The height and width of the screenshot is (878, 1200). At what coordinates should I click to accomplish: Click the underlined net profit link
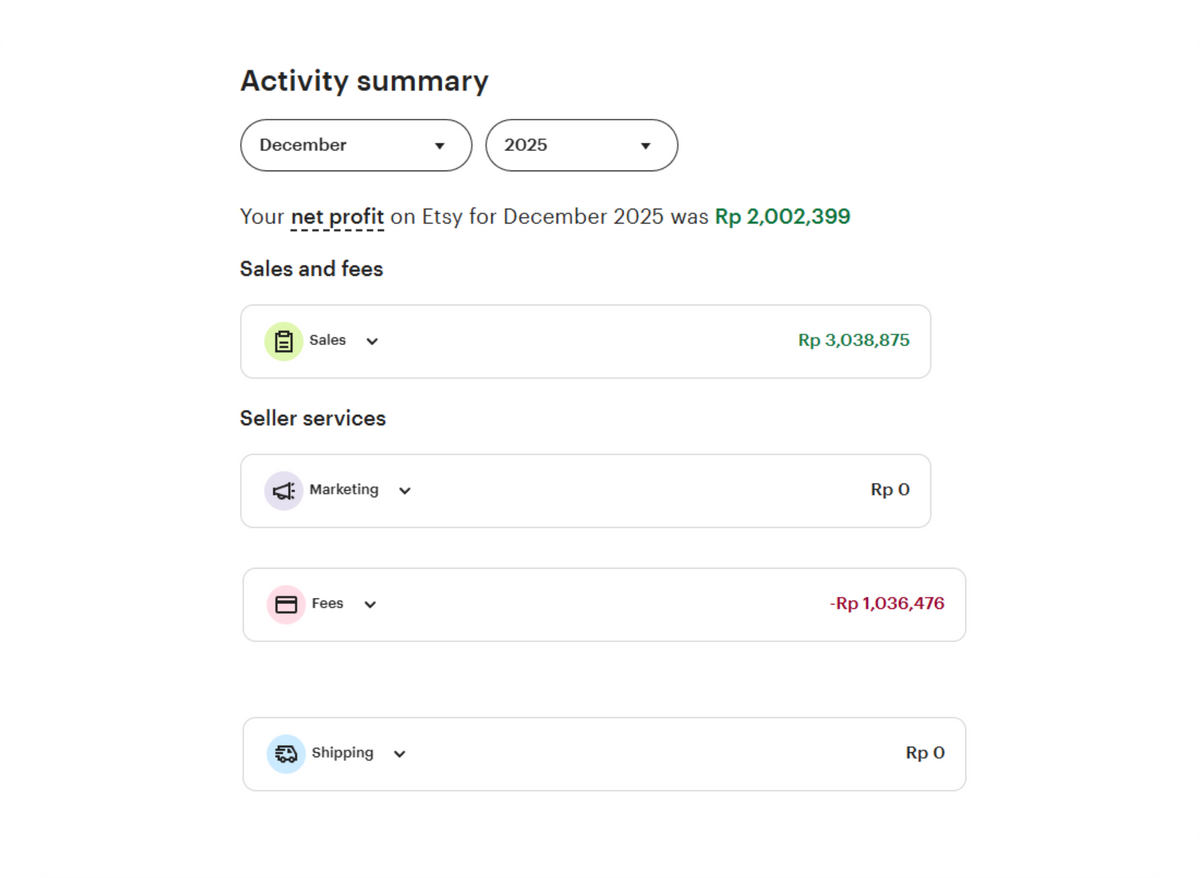337,217
